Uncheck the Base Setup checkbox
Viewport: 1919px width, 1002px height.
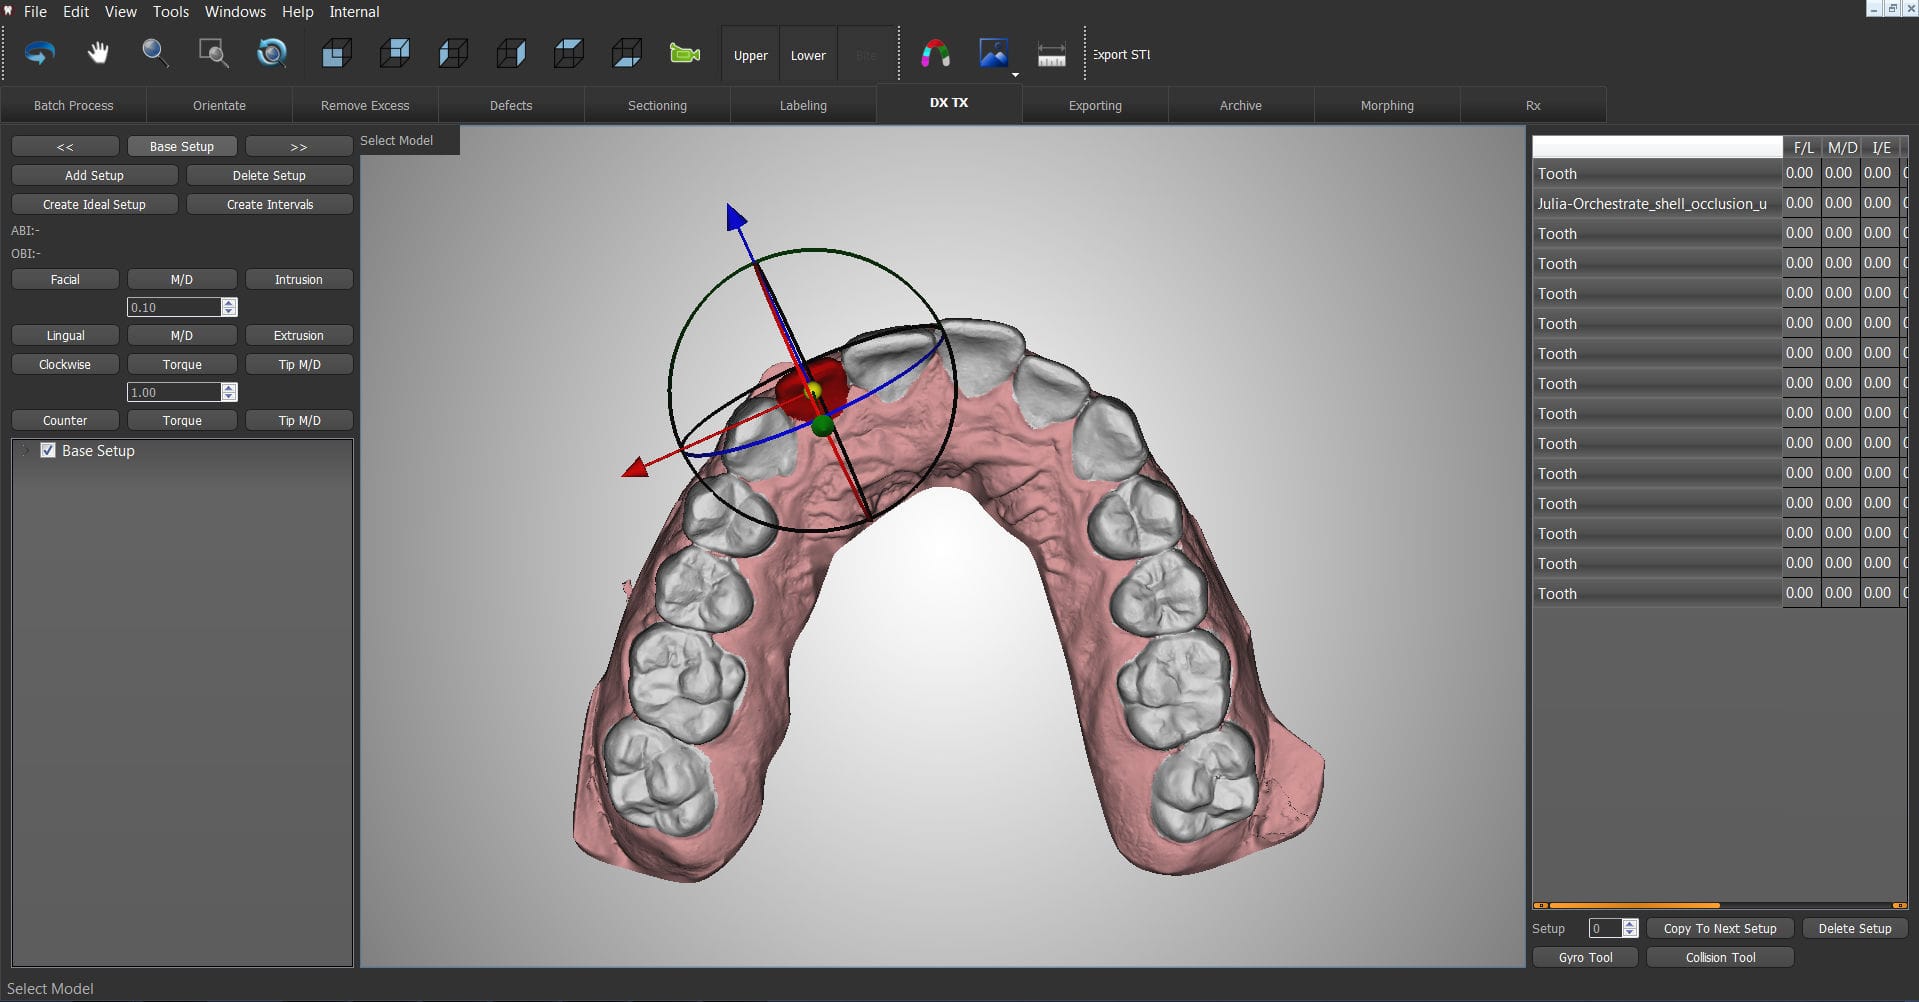(x=48, y=450)
